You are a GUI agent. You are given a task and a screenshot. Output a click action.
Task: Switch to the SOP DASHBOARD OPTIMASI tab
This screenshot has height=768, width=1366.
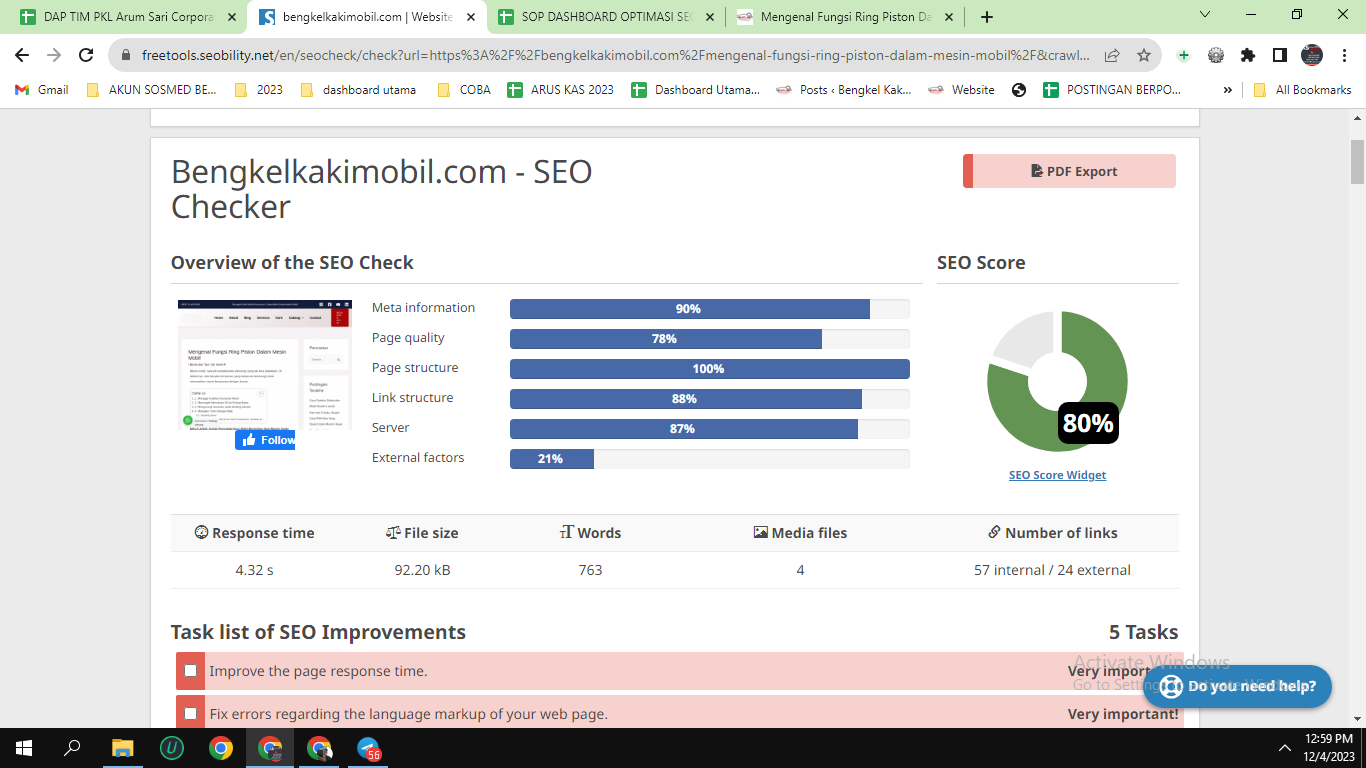click(x=606, y=17)
